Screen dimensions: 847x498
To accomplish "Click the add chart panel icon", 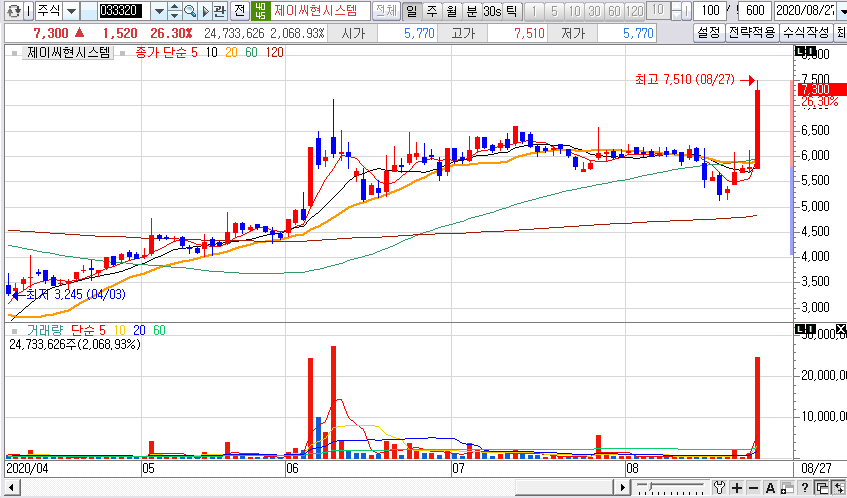I will (788, 487).
